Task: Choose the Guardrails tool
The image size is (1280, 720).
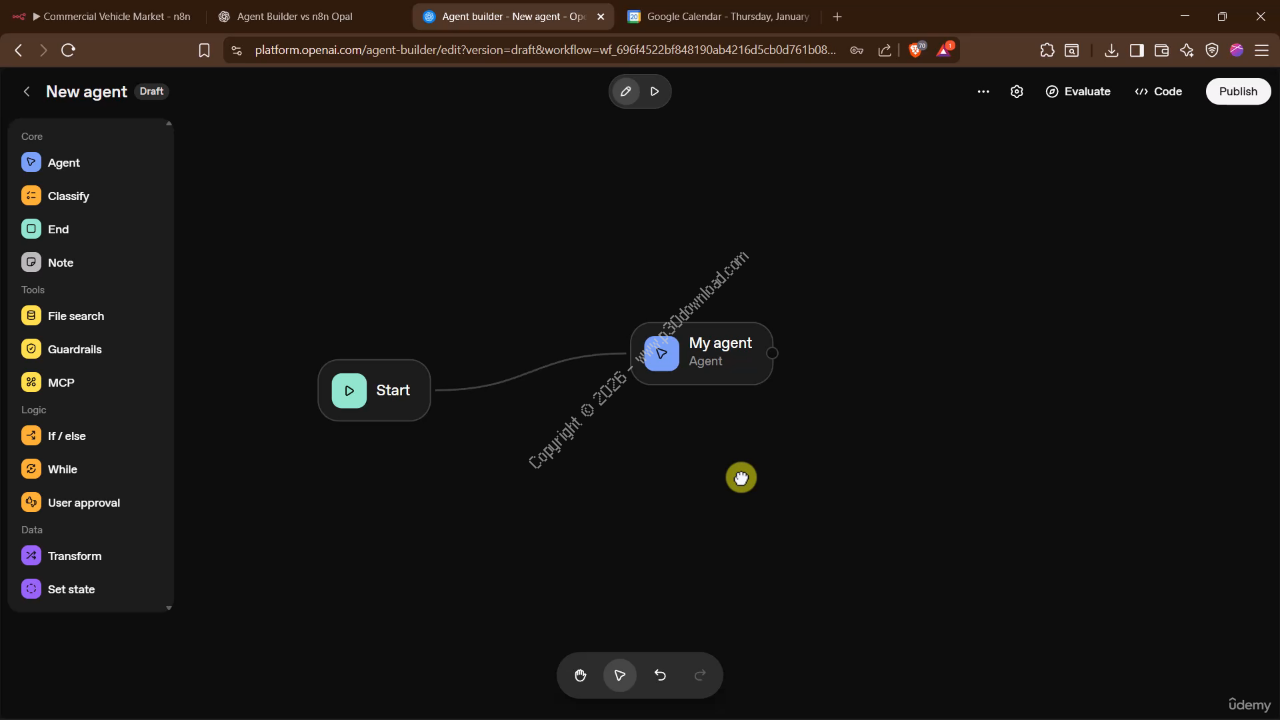Action: 74,349
